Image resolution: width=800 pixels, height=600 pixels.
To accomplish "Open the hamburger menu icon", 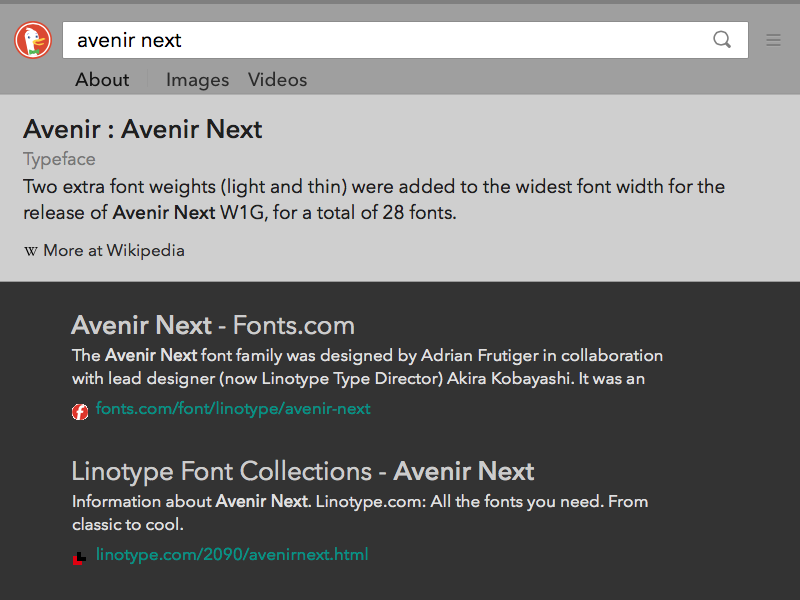I will pos(773,40).
